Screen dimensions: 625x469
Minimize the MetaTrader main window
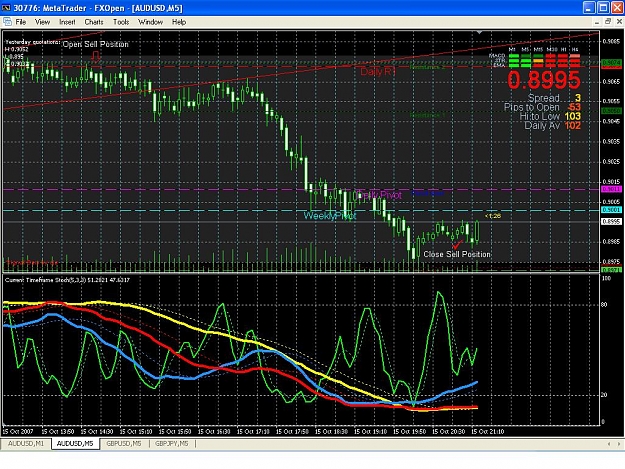pyautogui.click(x=590, y=8)
